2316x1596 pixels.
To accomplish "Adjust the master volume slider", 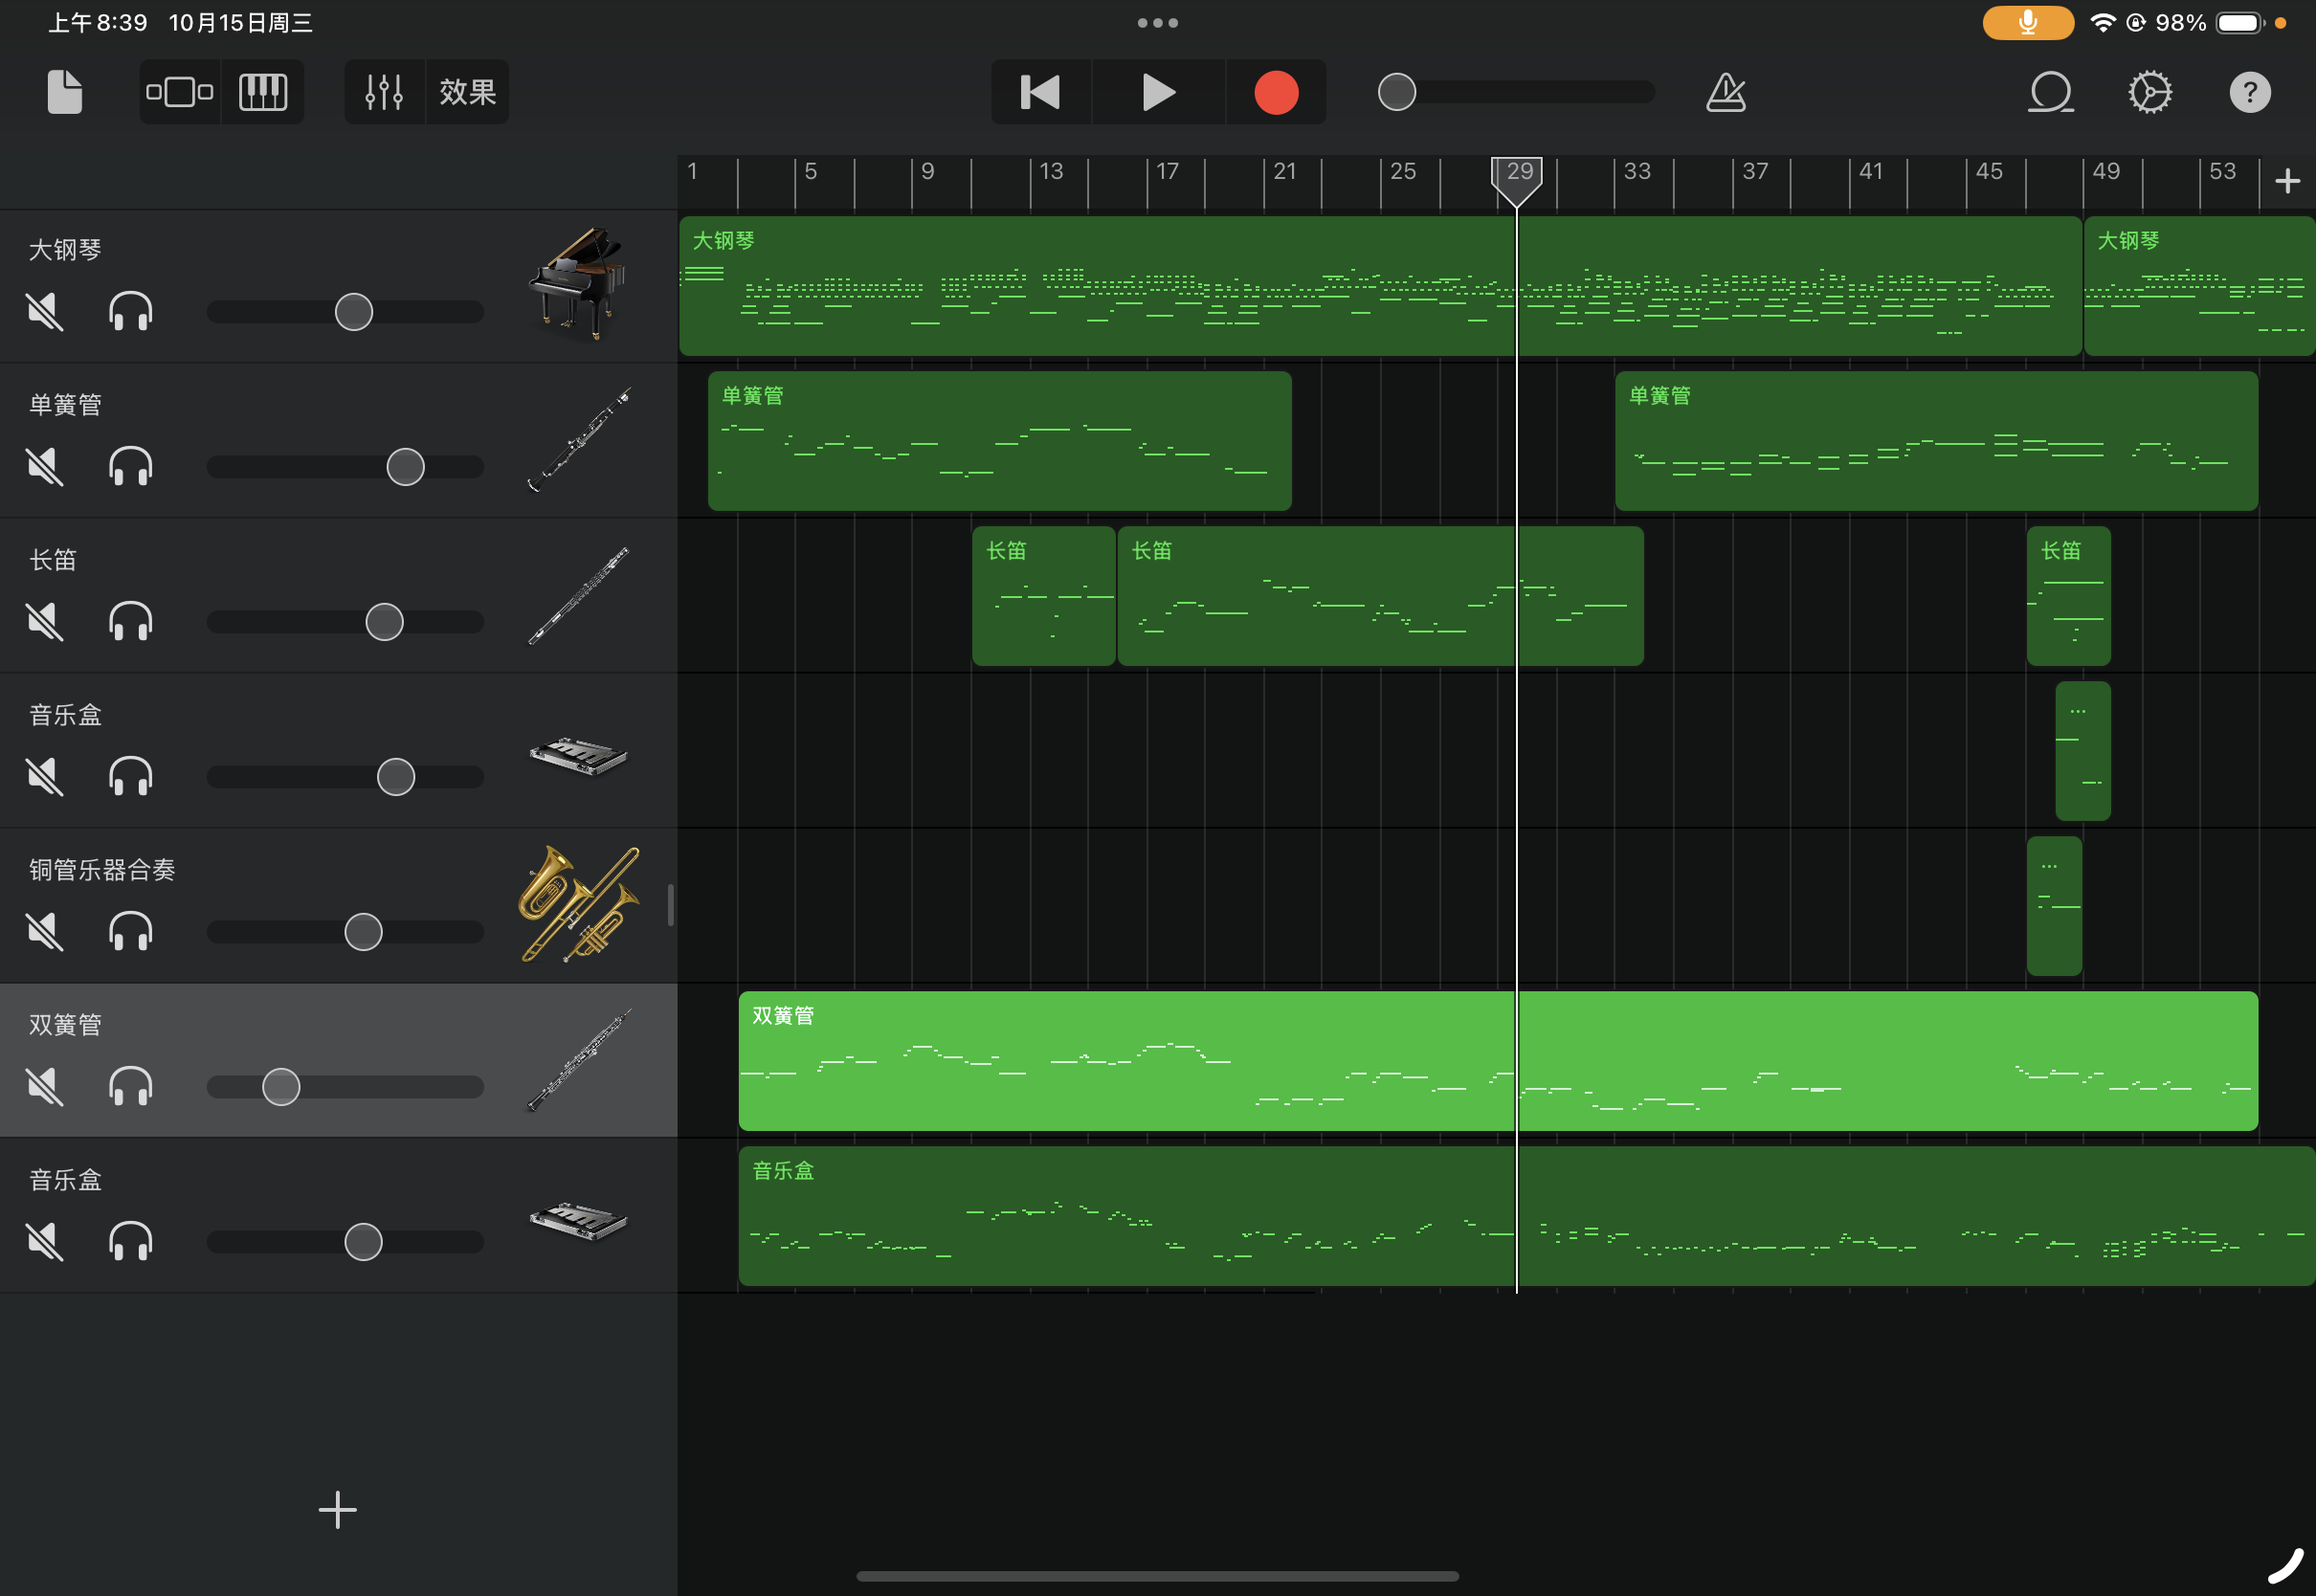I will [x=1516, y=92].
